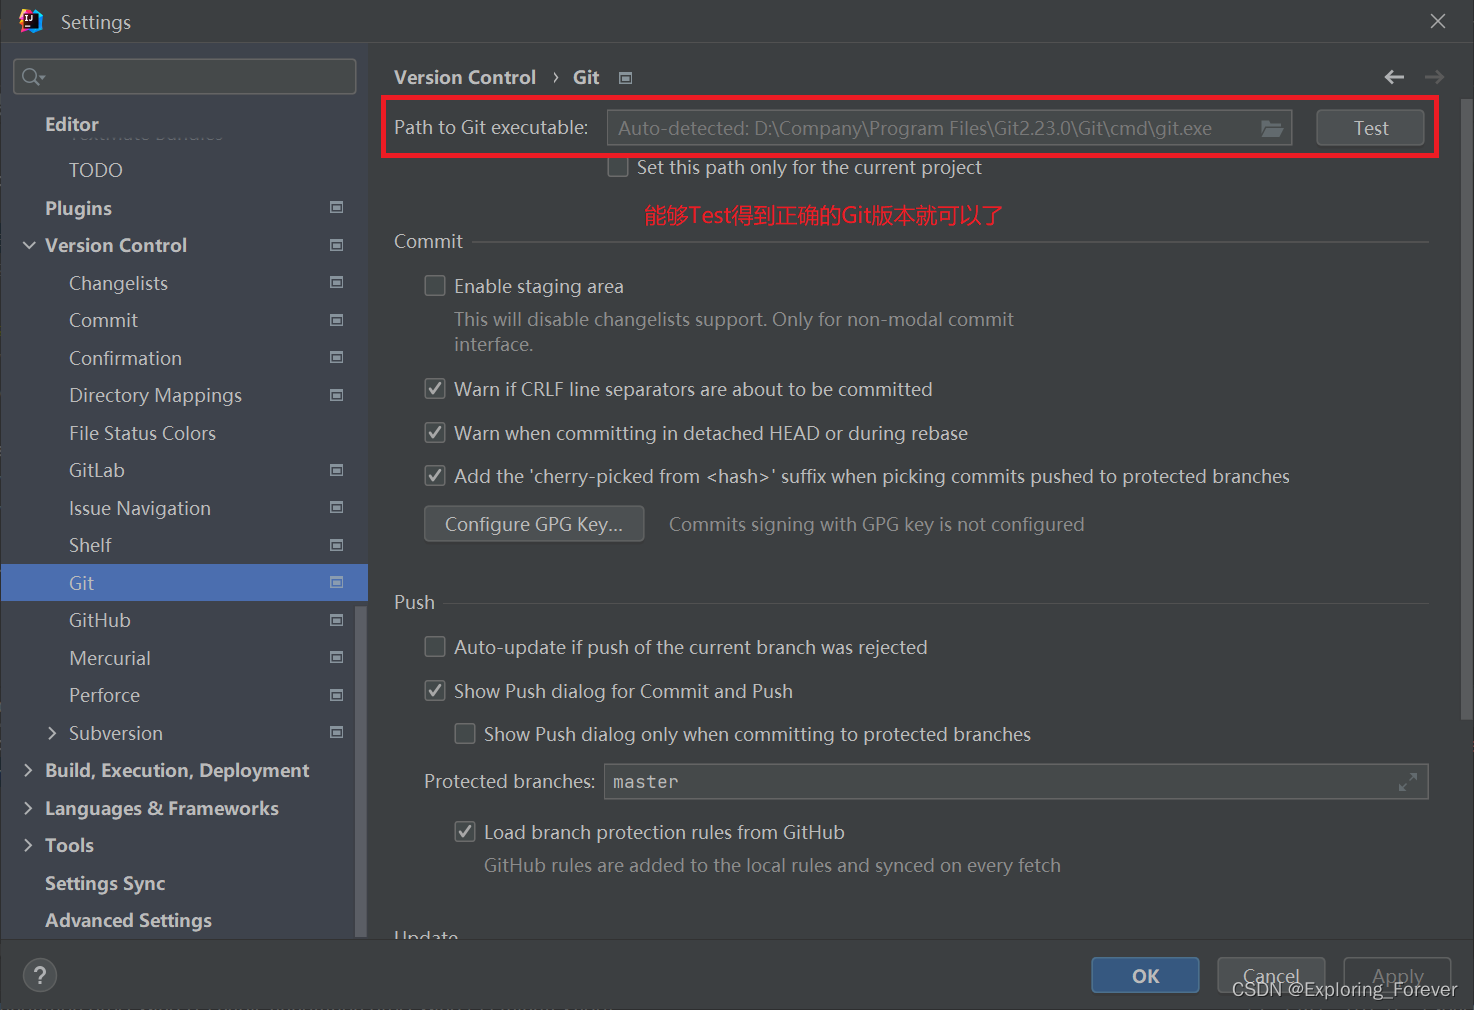The image size is (1474, 1010).
Task: Click the IntelliJ logo in title bar
Action: click(x=31, y=21)
